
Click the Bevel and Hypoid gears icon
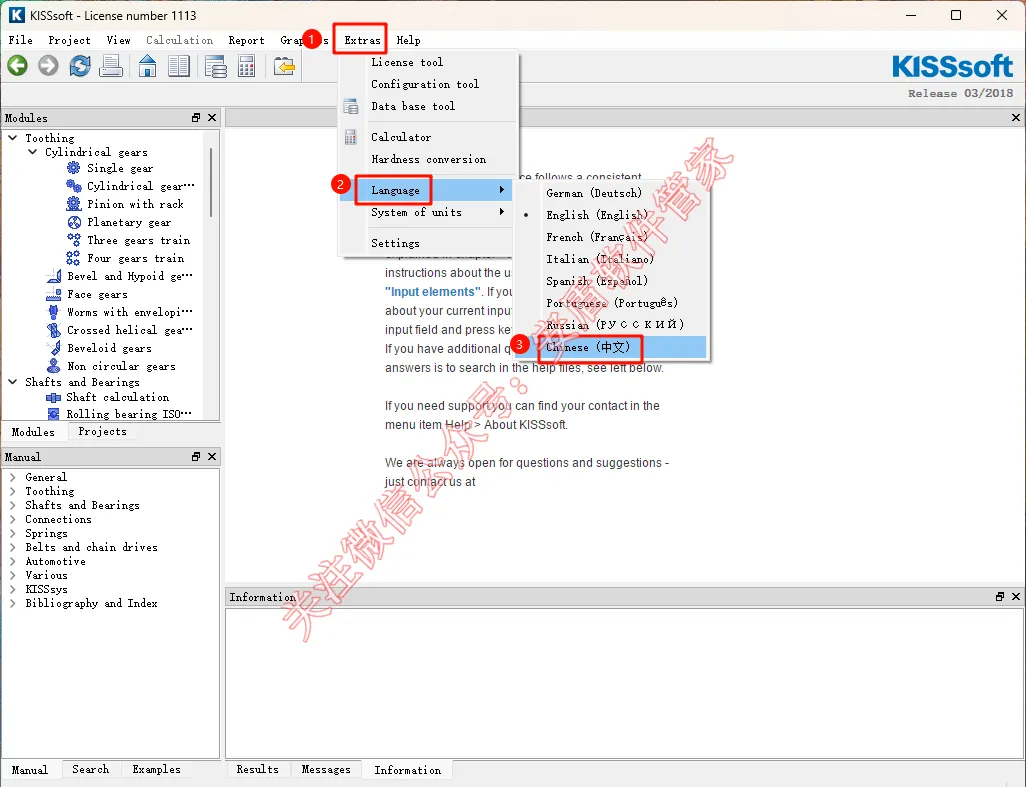coord(54,276)
